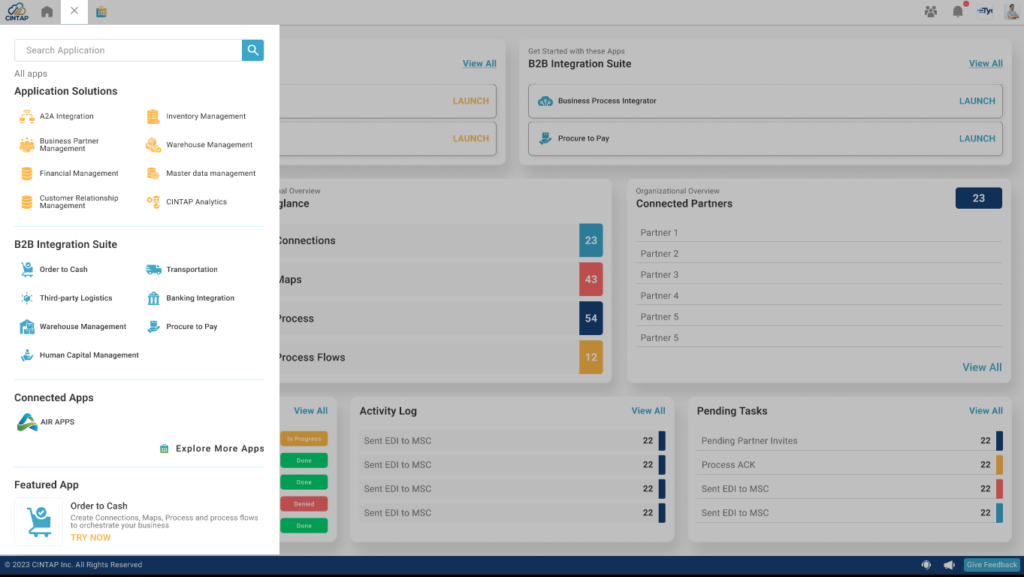Open Inventory Management app icon
This screenshot has width=1024, height=577.
[x=153, y=116]
